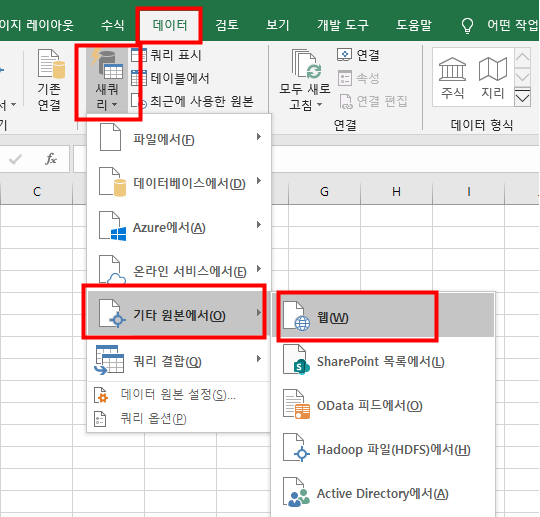Select 웹(W) data source
The image size is (540, 517).
click(x=383, y=316)
